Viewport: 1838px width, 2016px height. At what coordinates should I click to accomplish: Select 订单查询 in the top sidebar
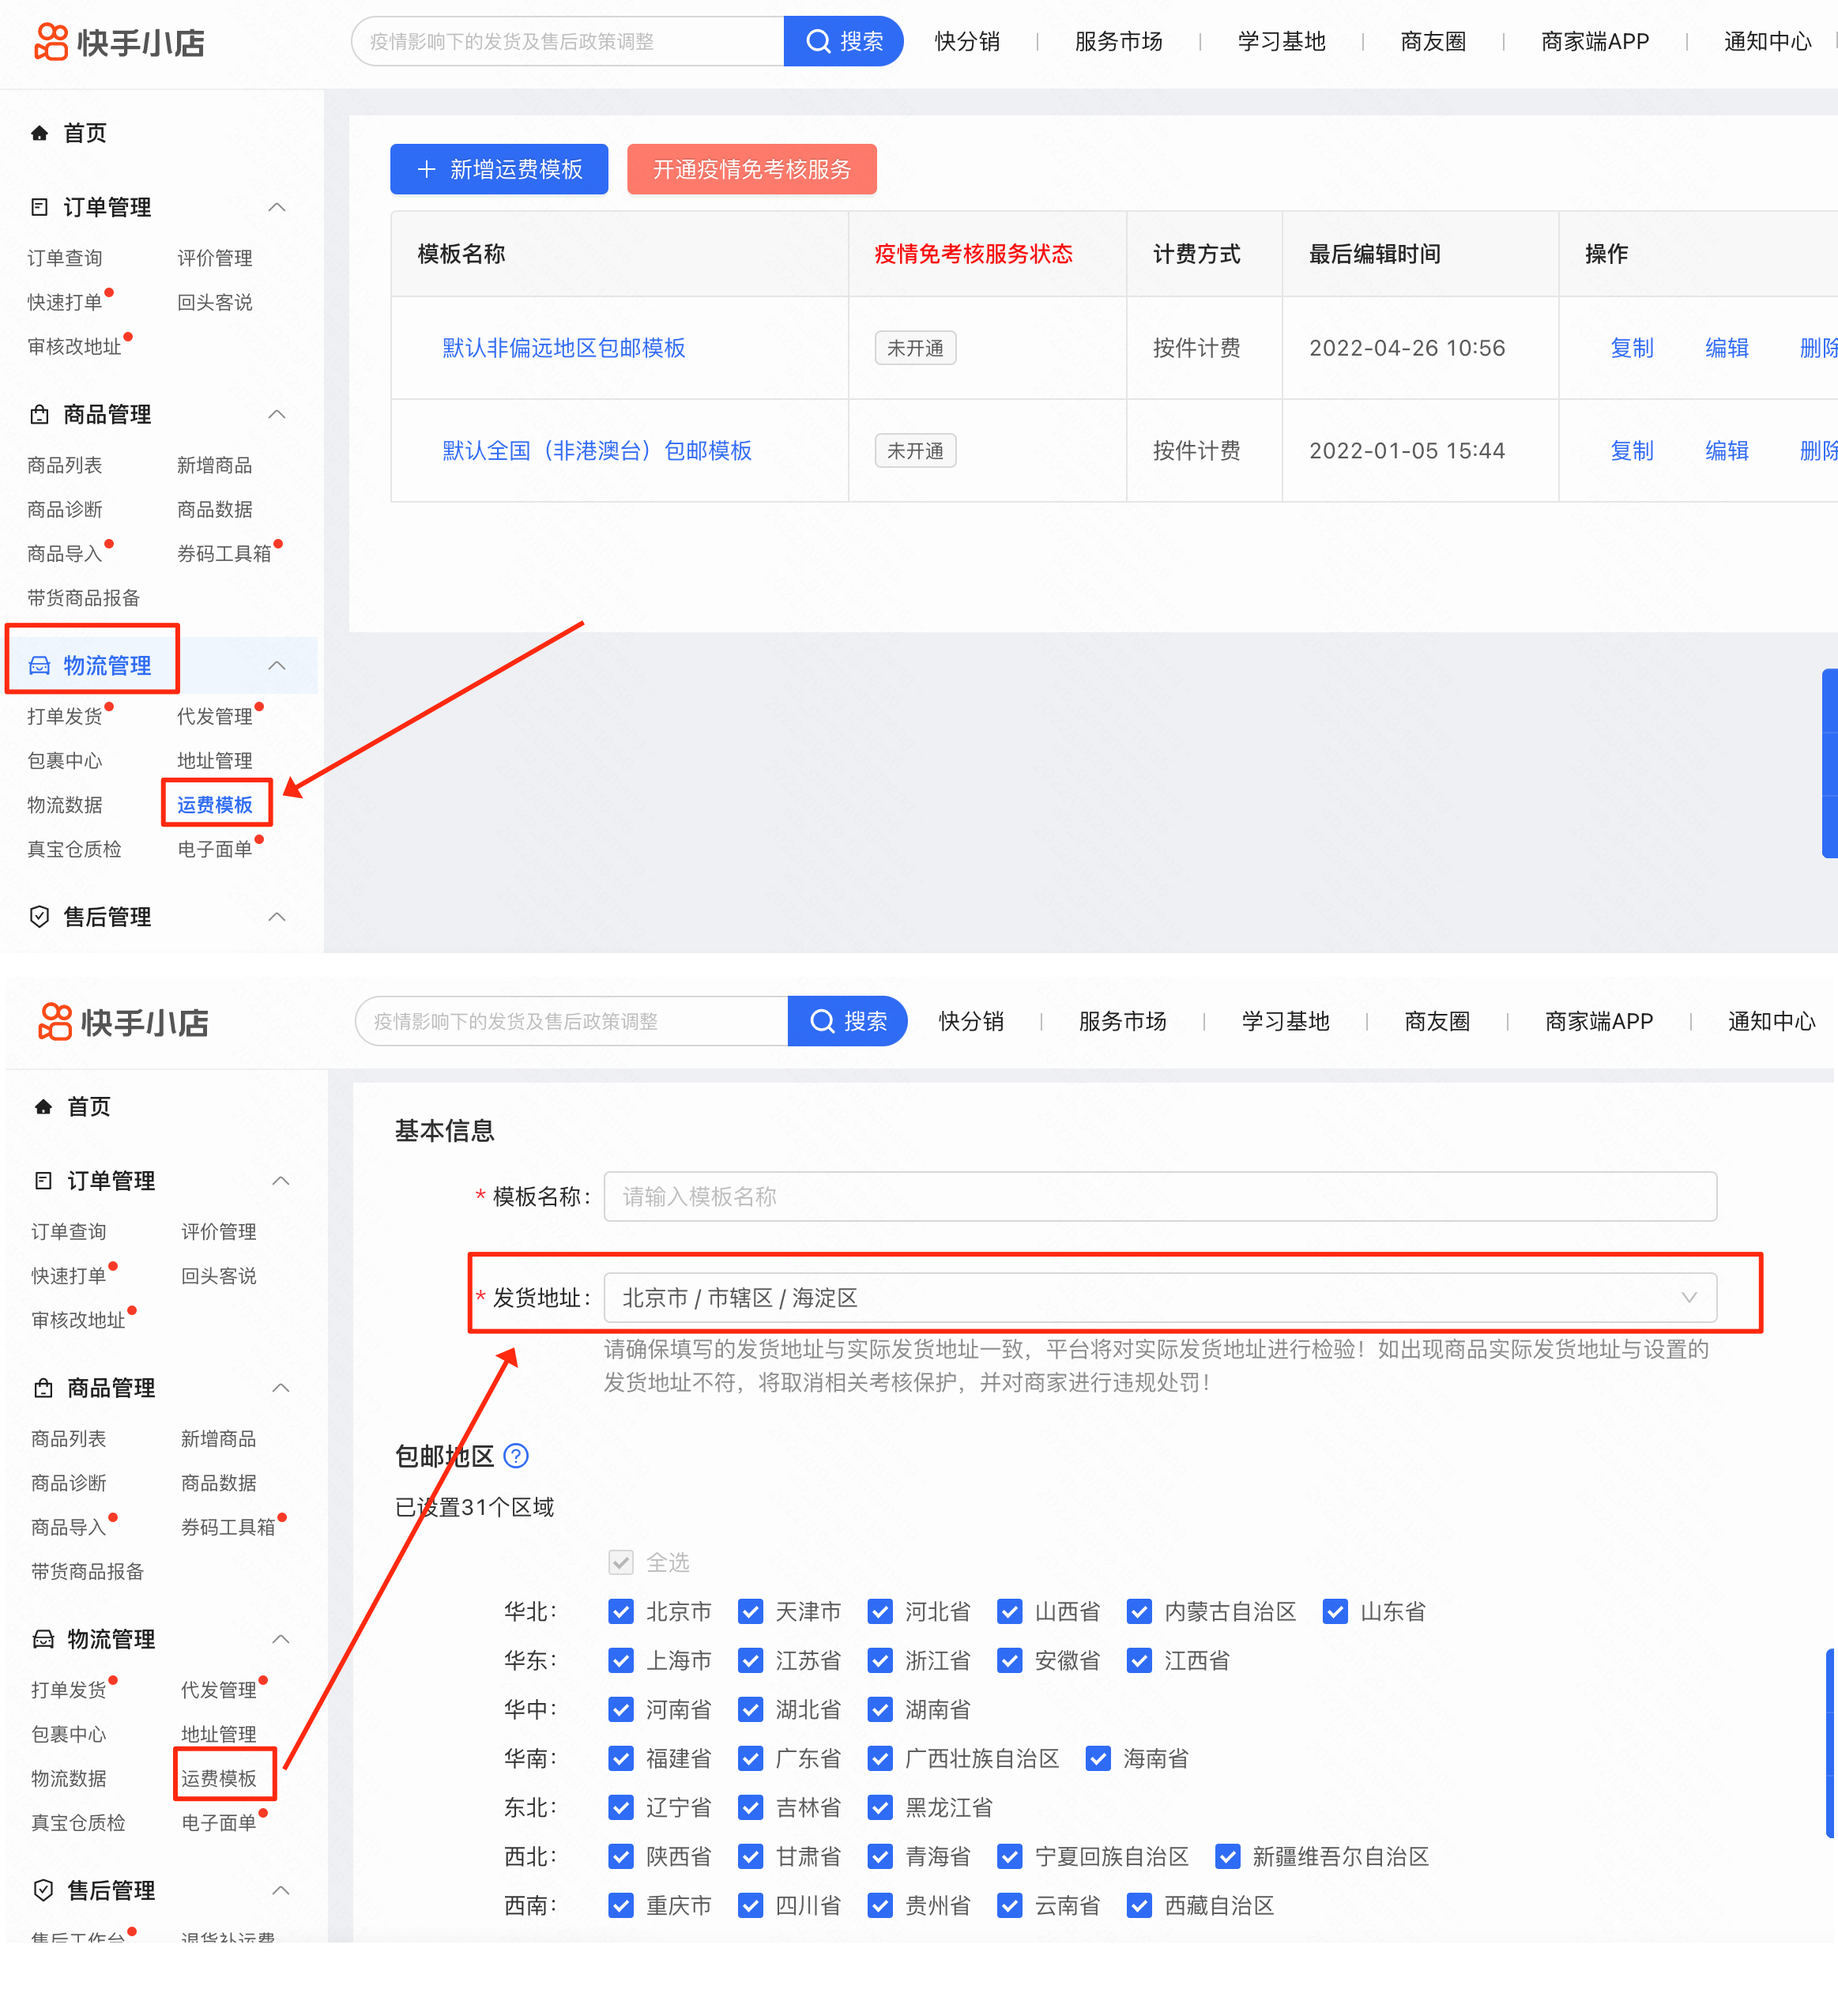pos(65,258)
